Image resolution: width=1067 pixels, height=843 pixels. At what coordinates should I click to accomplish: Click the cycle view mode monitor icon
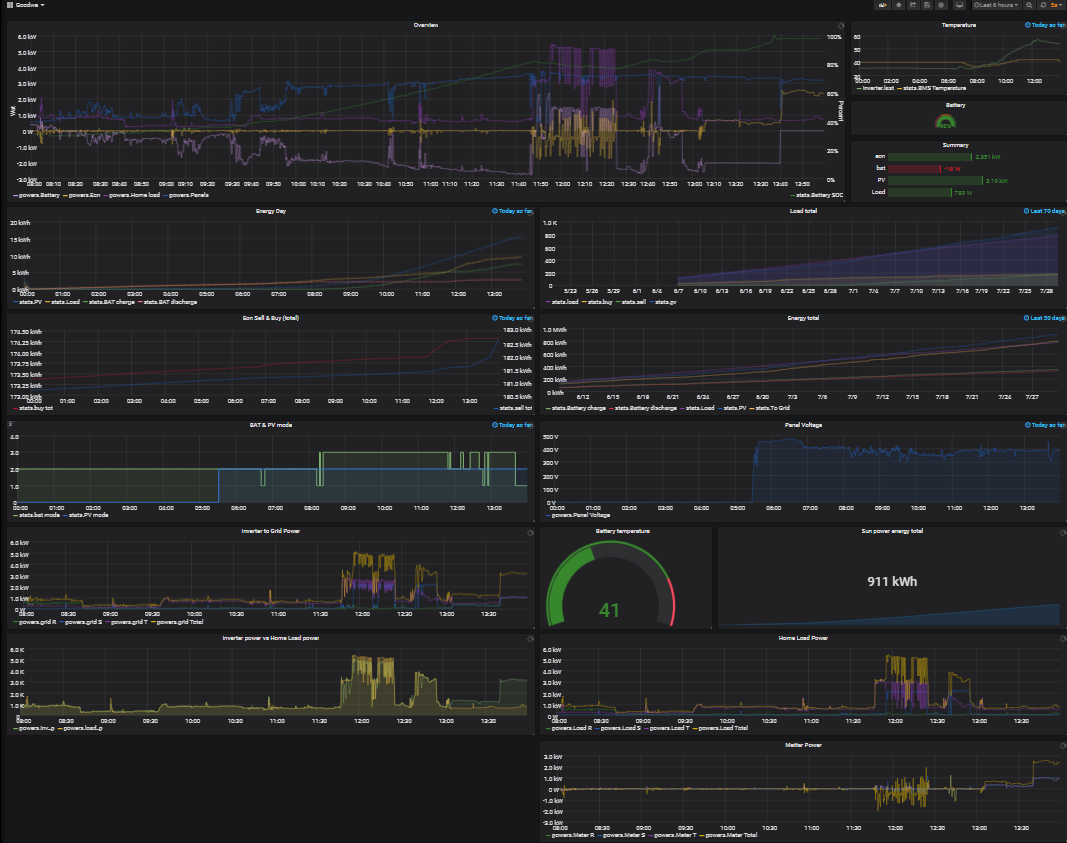pos(959,5)
